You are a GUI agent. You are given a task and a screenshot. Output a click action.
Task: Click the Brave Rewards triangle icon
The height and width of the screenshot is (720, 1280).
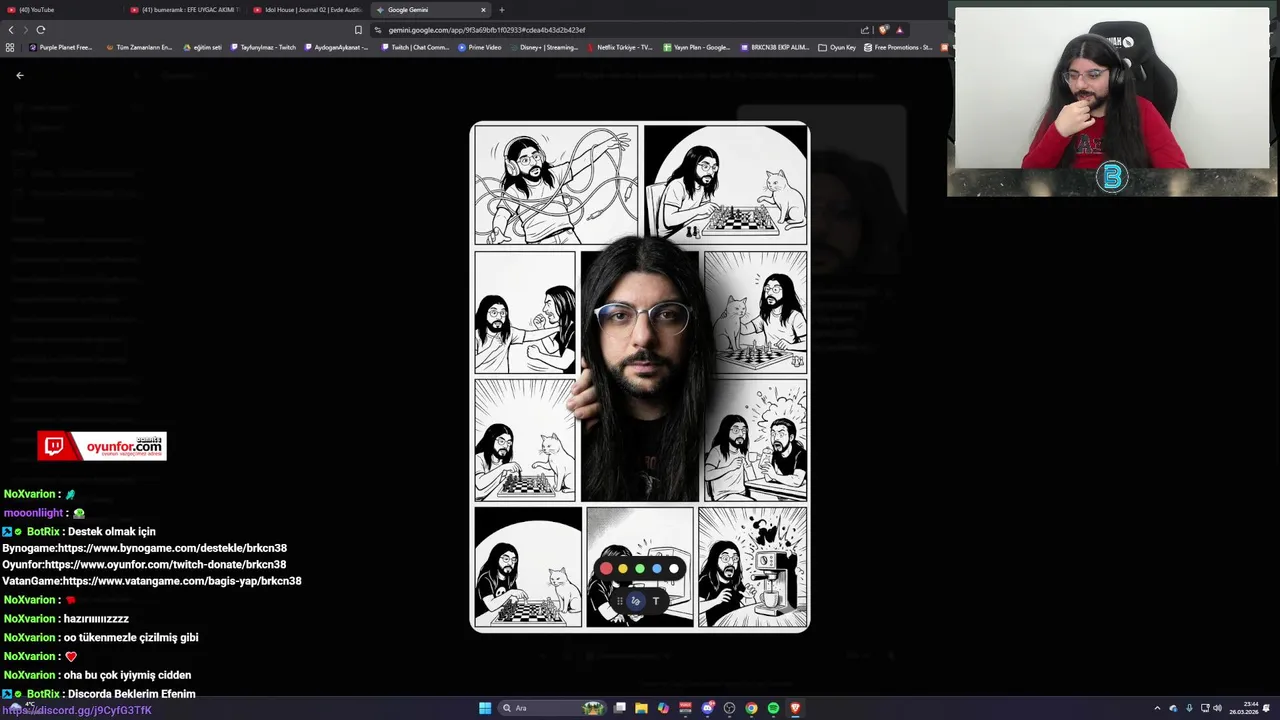coord(899,30)
